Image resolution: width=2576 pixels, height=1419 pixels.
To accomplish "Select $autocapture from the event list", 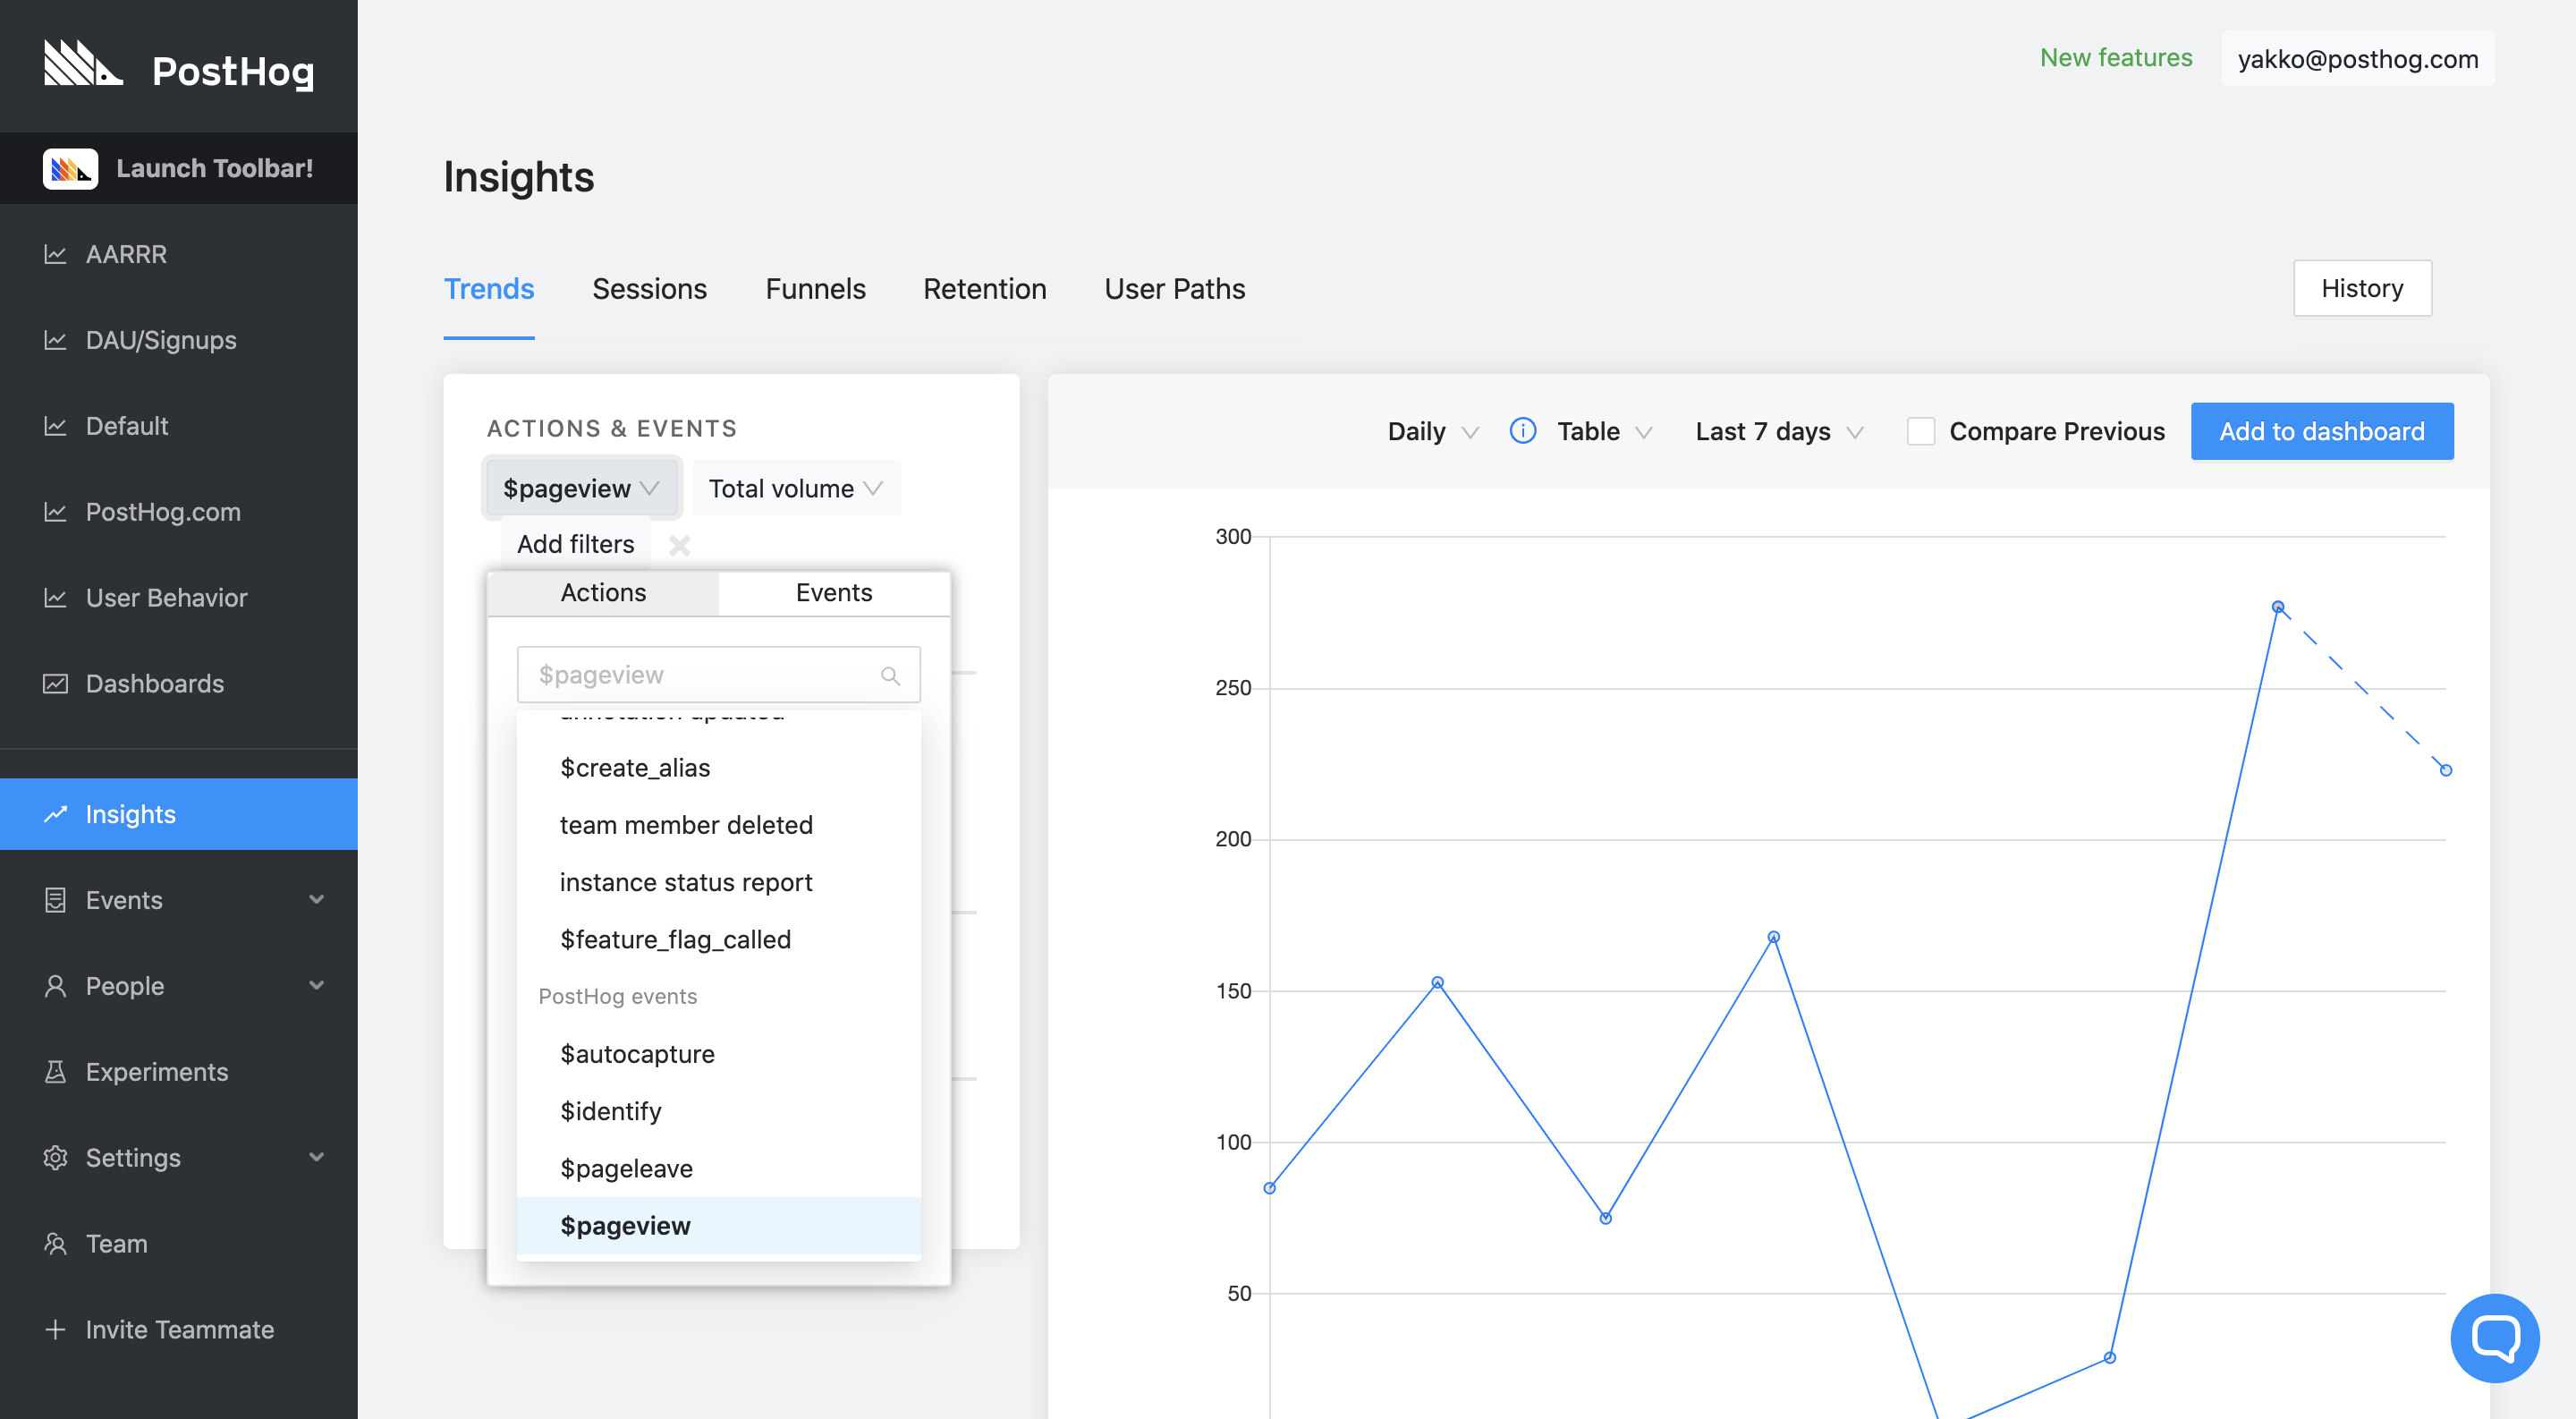I will (x=637, y=1054).
